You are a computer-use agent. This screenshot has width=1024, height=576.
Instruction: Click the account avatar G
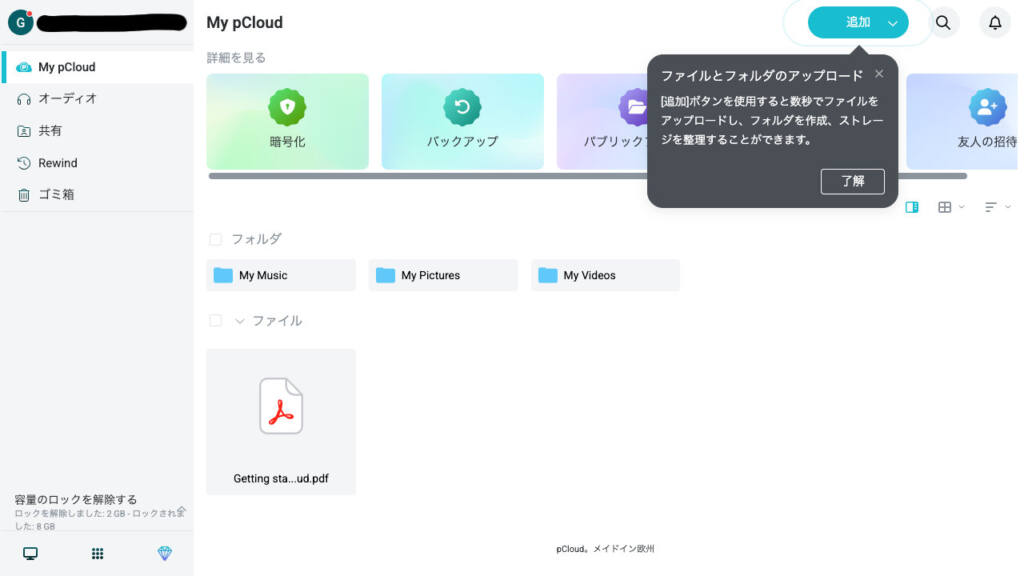click(x=20, y=22)
